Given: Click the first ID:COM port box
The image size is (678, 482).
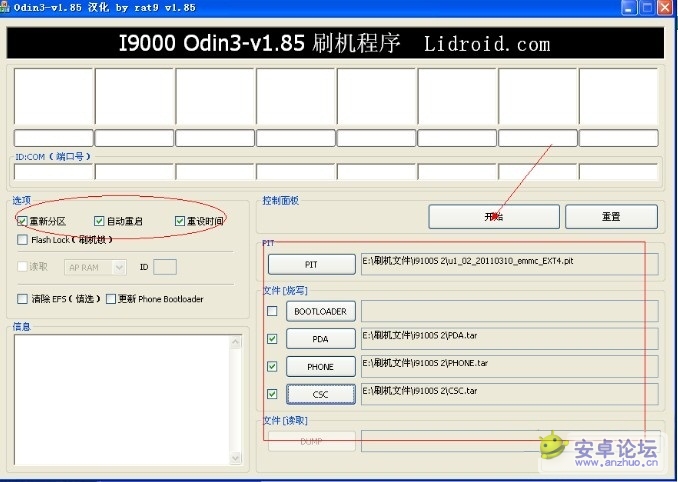Looking at the screenshot, I should (x=54, y=172).
